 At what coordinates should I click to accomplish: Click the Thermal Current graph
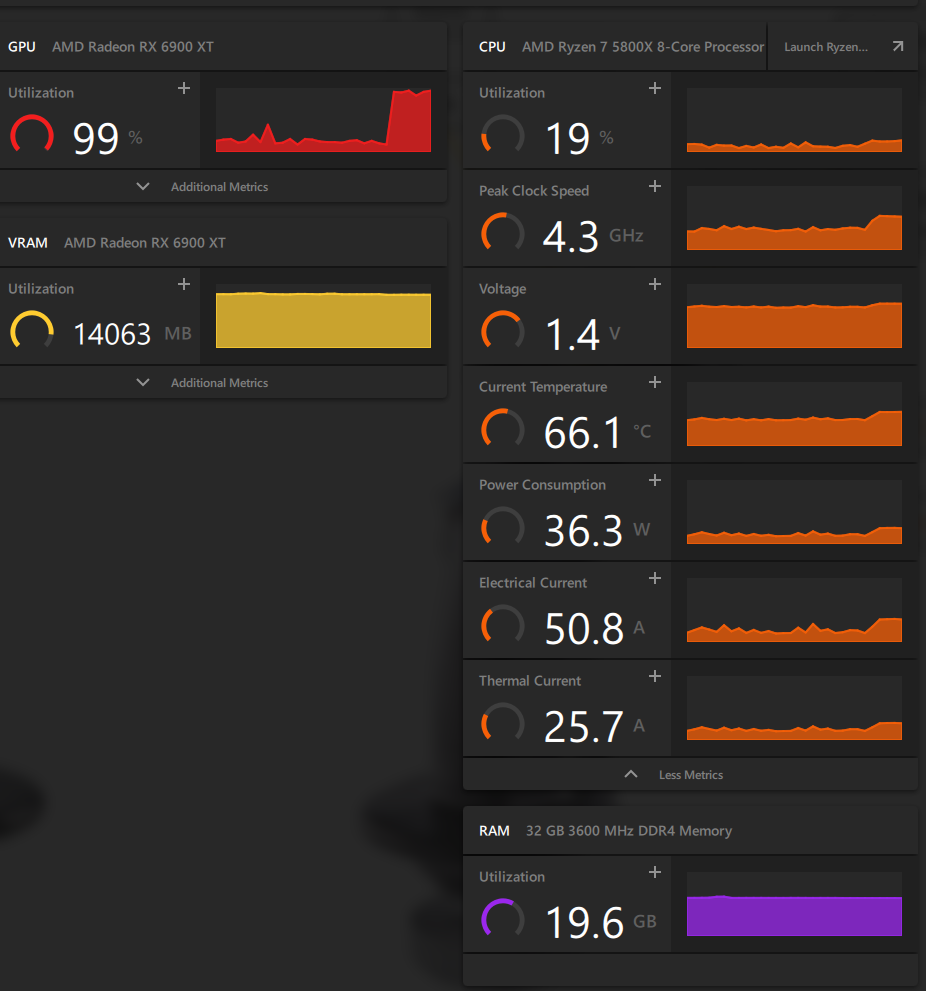coord(795,708)
